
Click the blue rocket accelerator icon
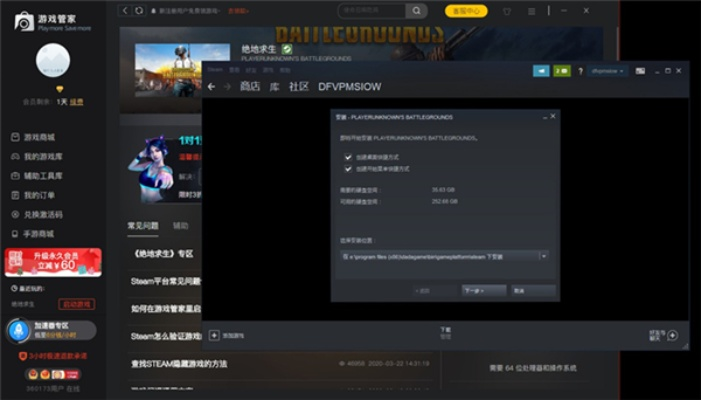19,331
